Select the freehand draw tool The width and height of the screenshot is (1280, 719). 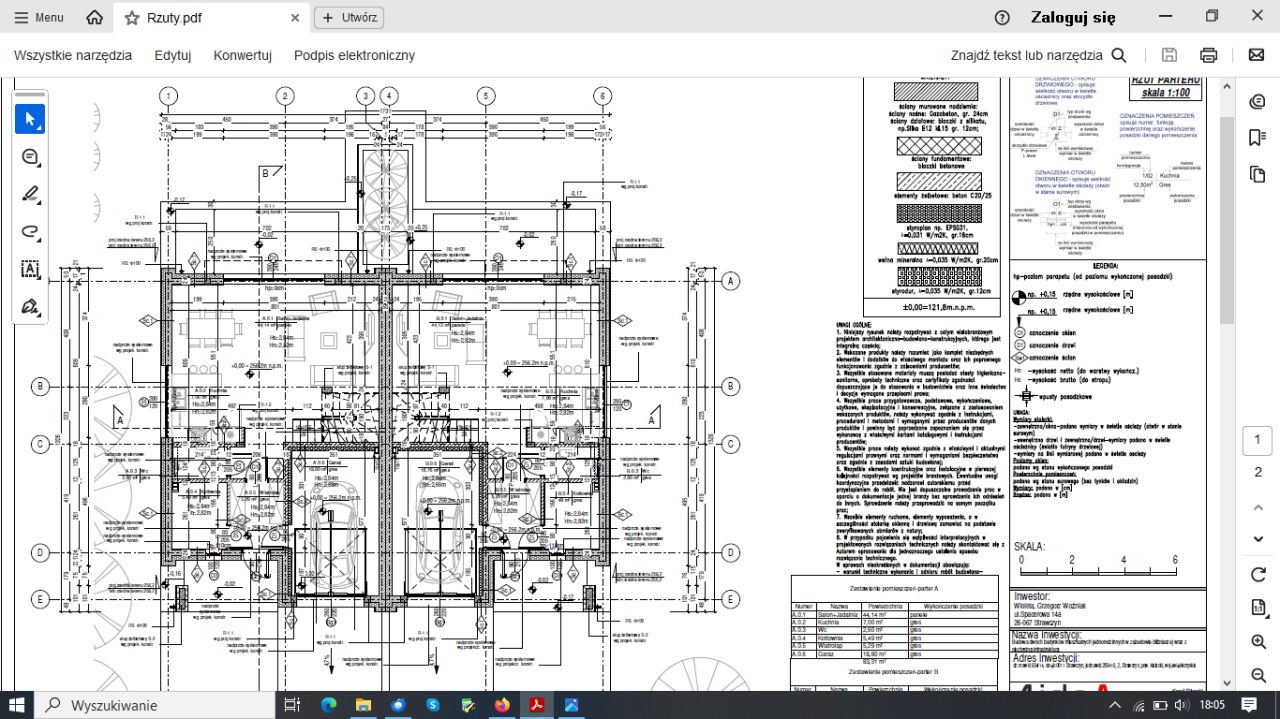(30, 231)
